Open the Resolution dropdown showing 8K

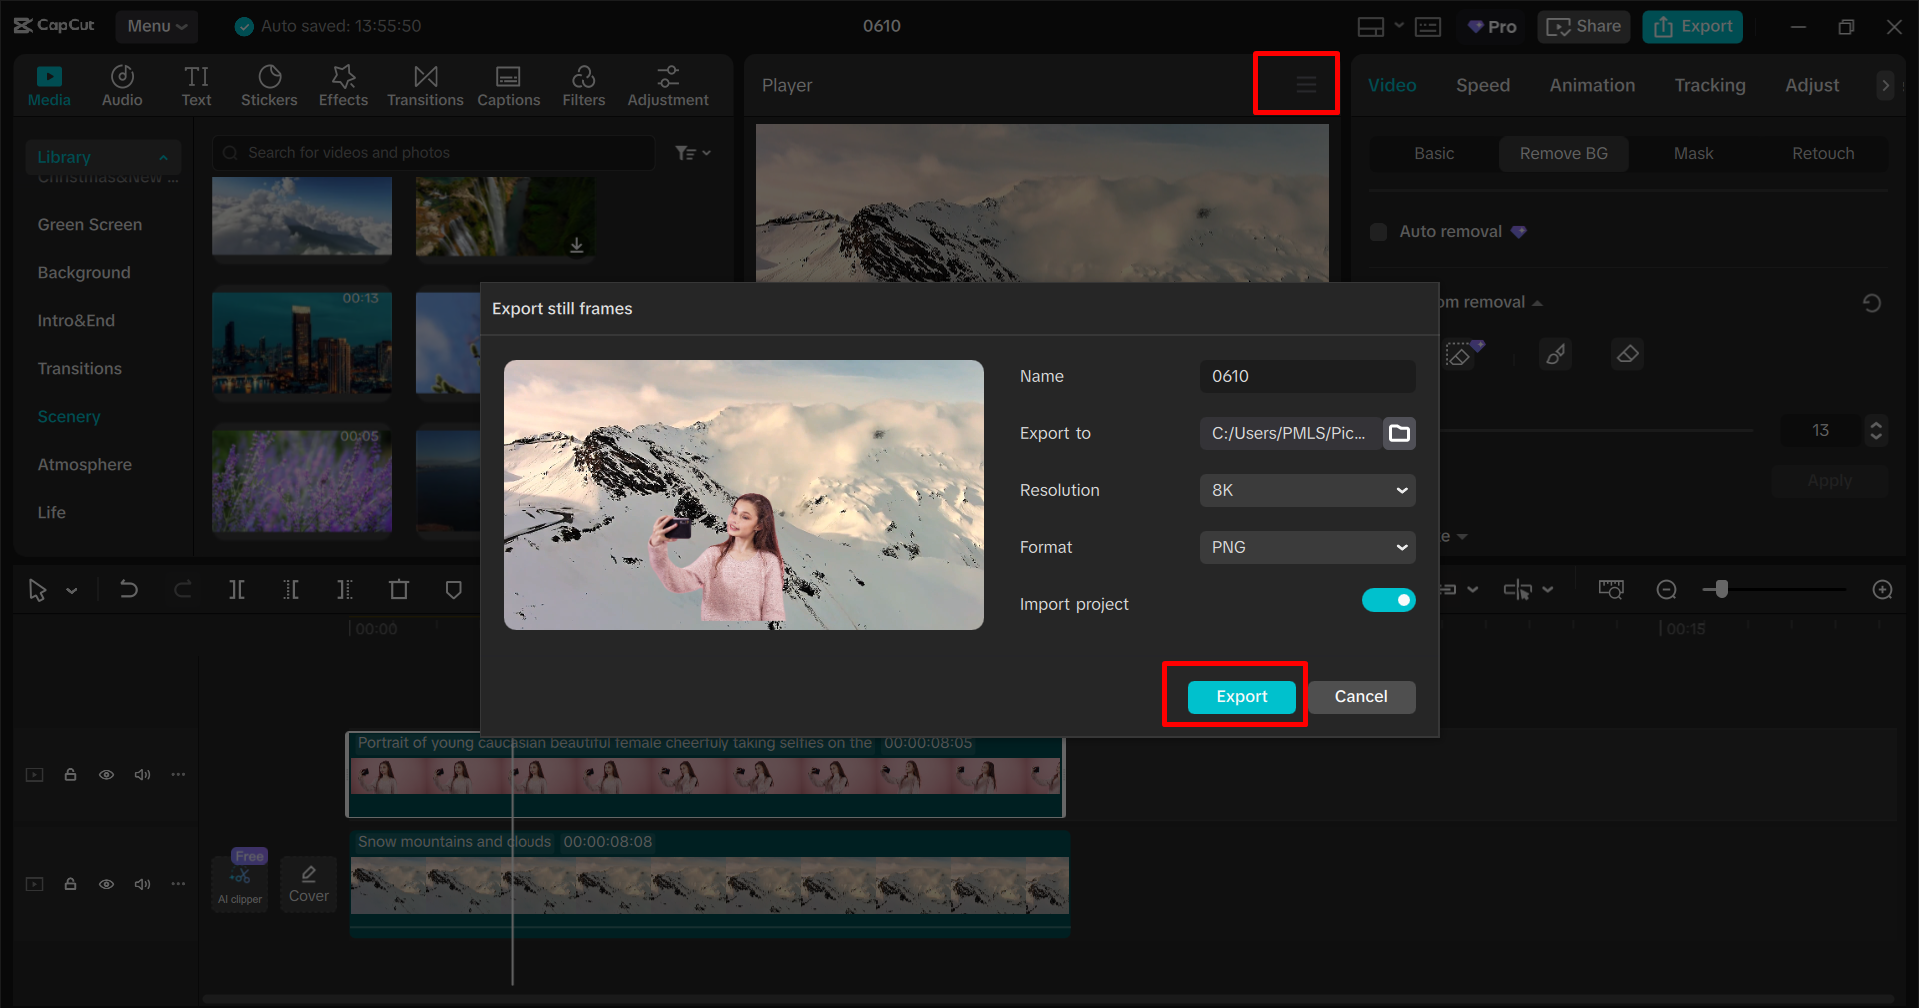click(1307, 490)
